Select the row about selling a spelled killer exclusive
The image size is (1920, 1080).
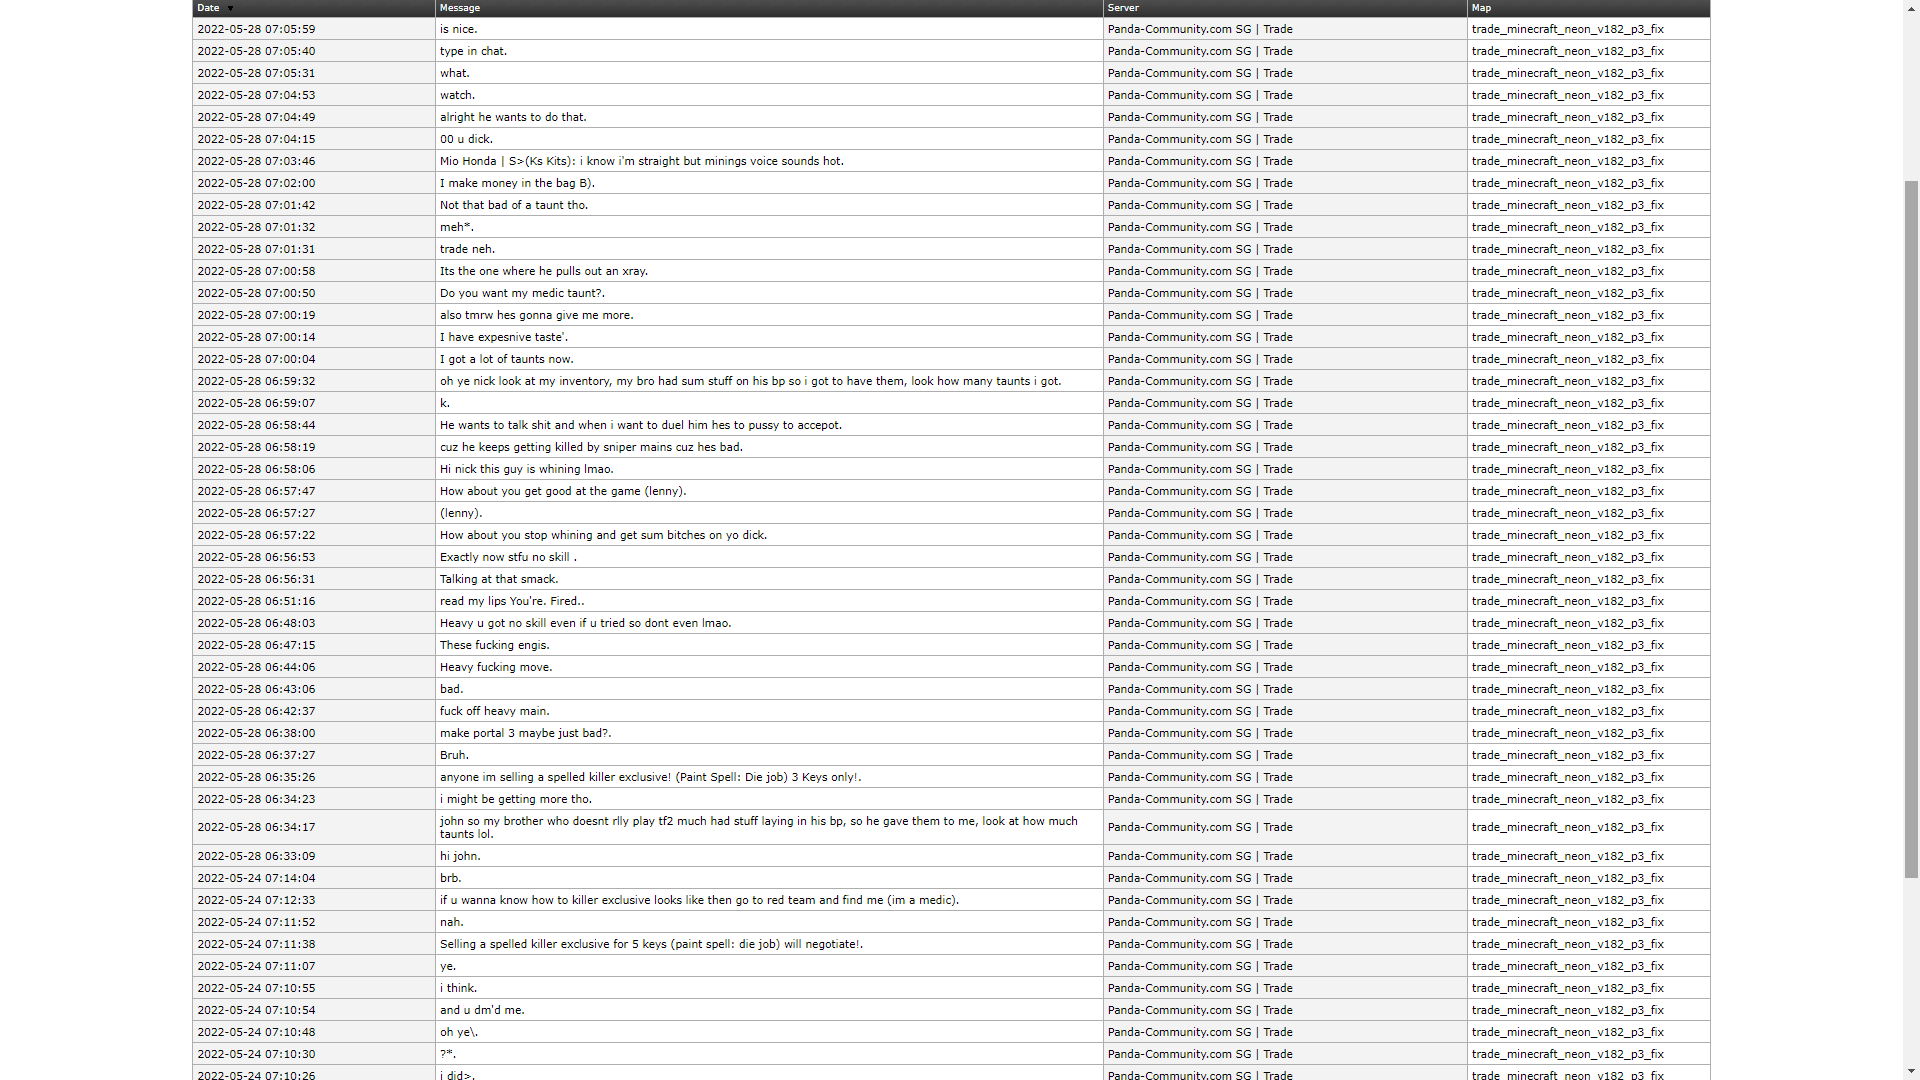tap(650, 777)
